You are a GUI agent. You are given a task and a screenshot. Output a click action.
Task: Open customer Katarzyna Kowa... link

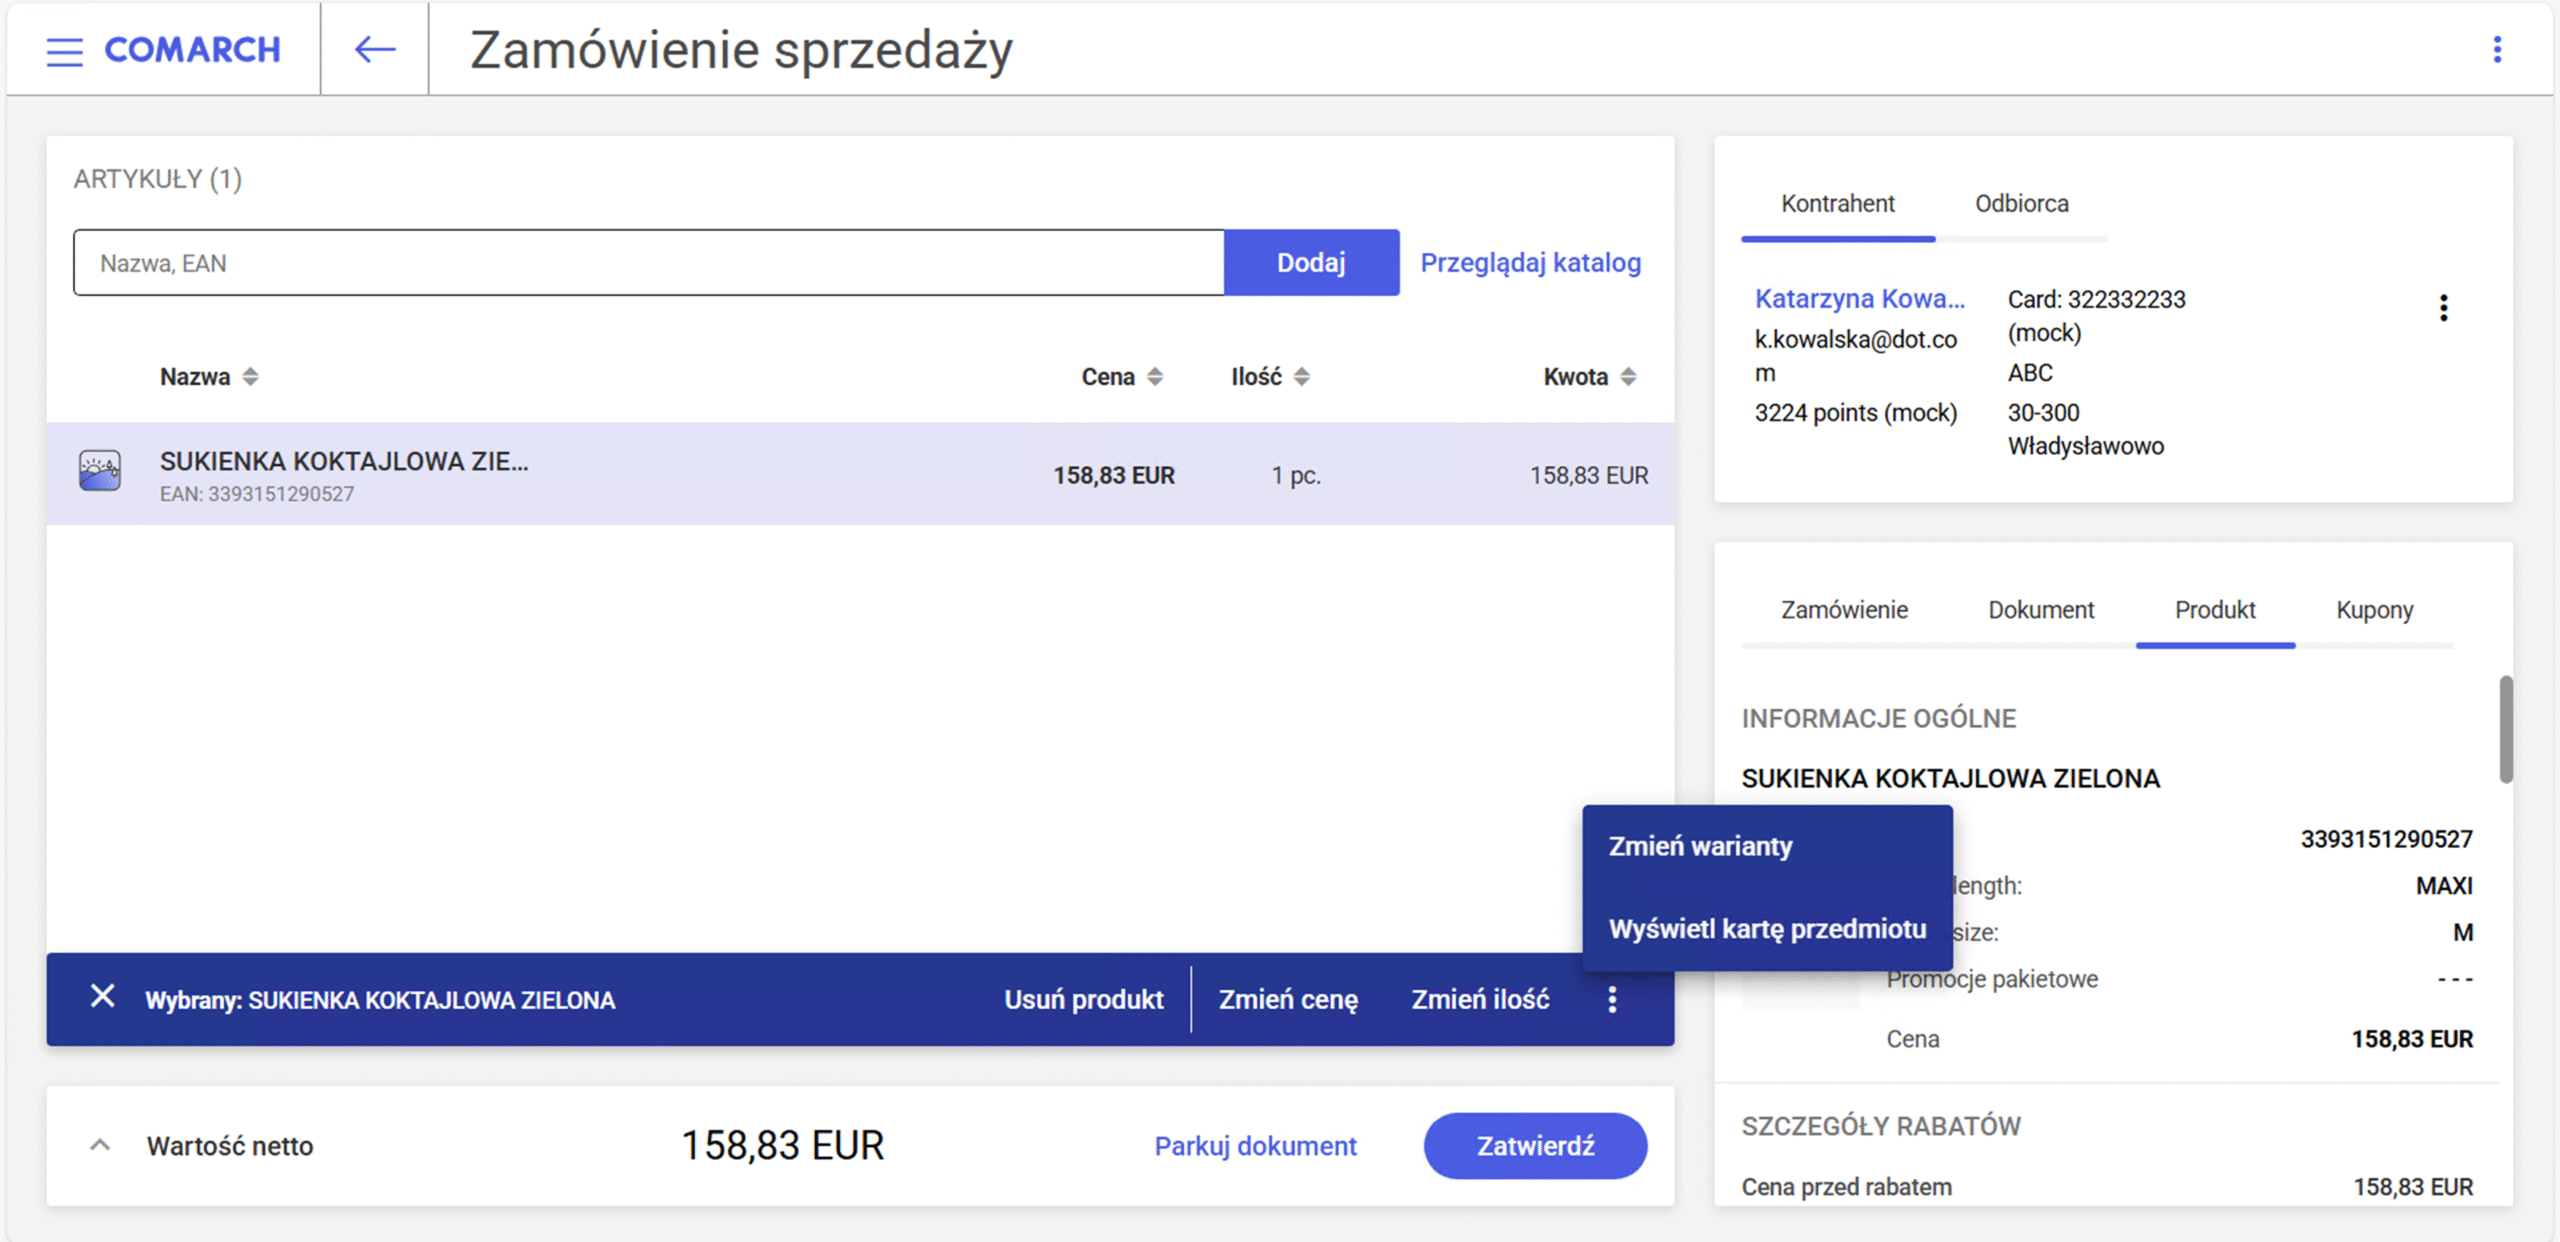pos(1859,299)
